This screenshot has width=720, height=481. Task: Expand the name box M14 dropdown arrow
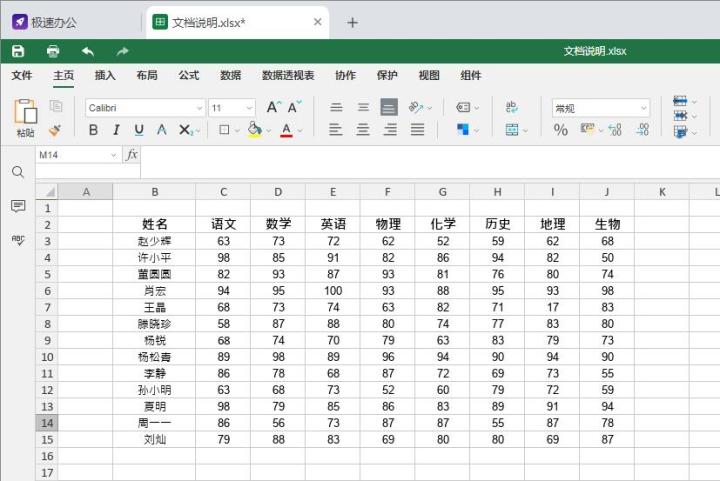(113, 155)
